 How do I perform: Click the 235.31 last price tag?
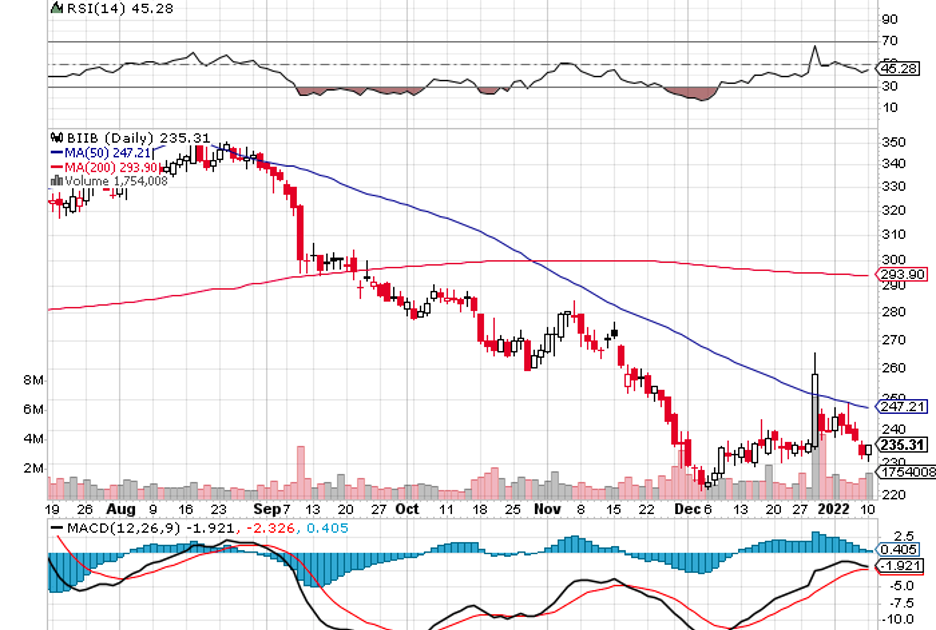pos(902,445)
